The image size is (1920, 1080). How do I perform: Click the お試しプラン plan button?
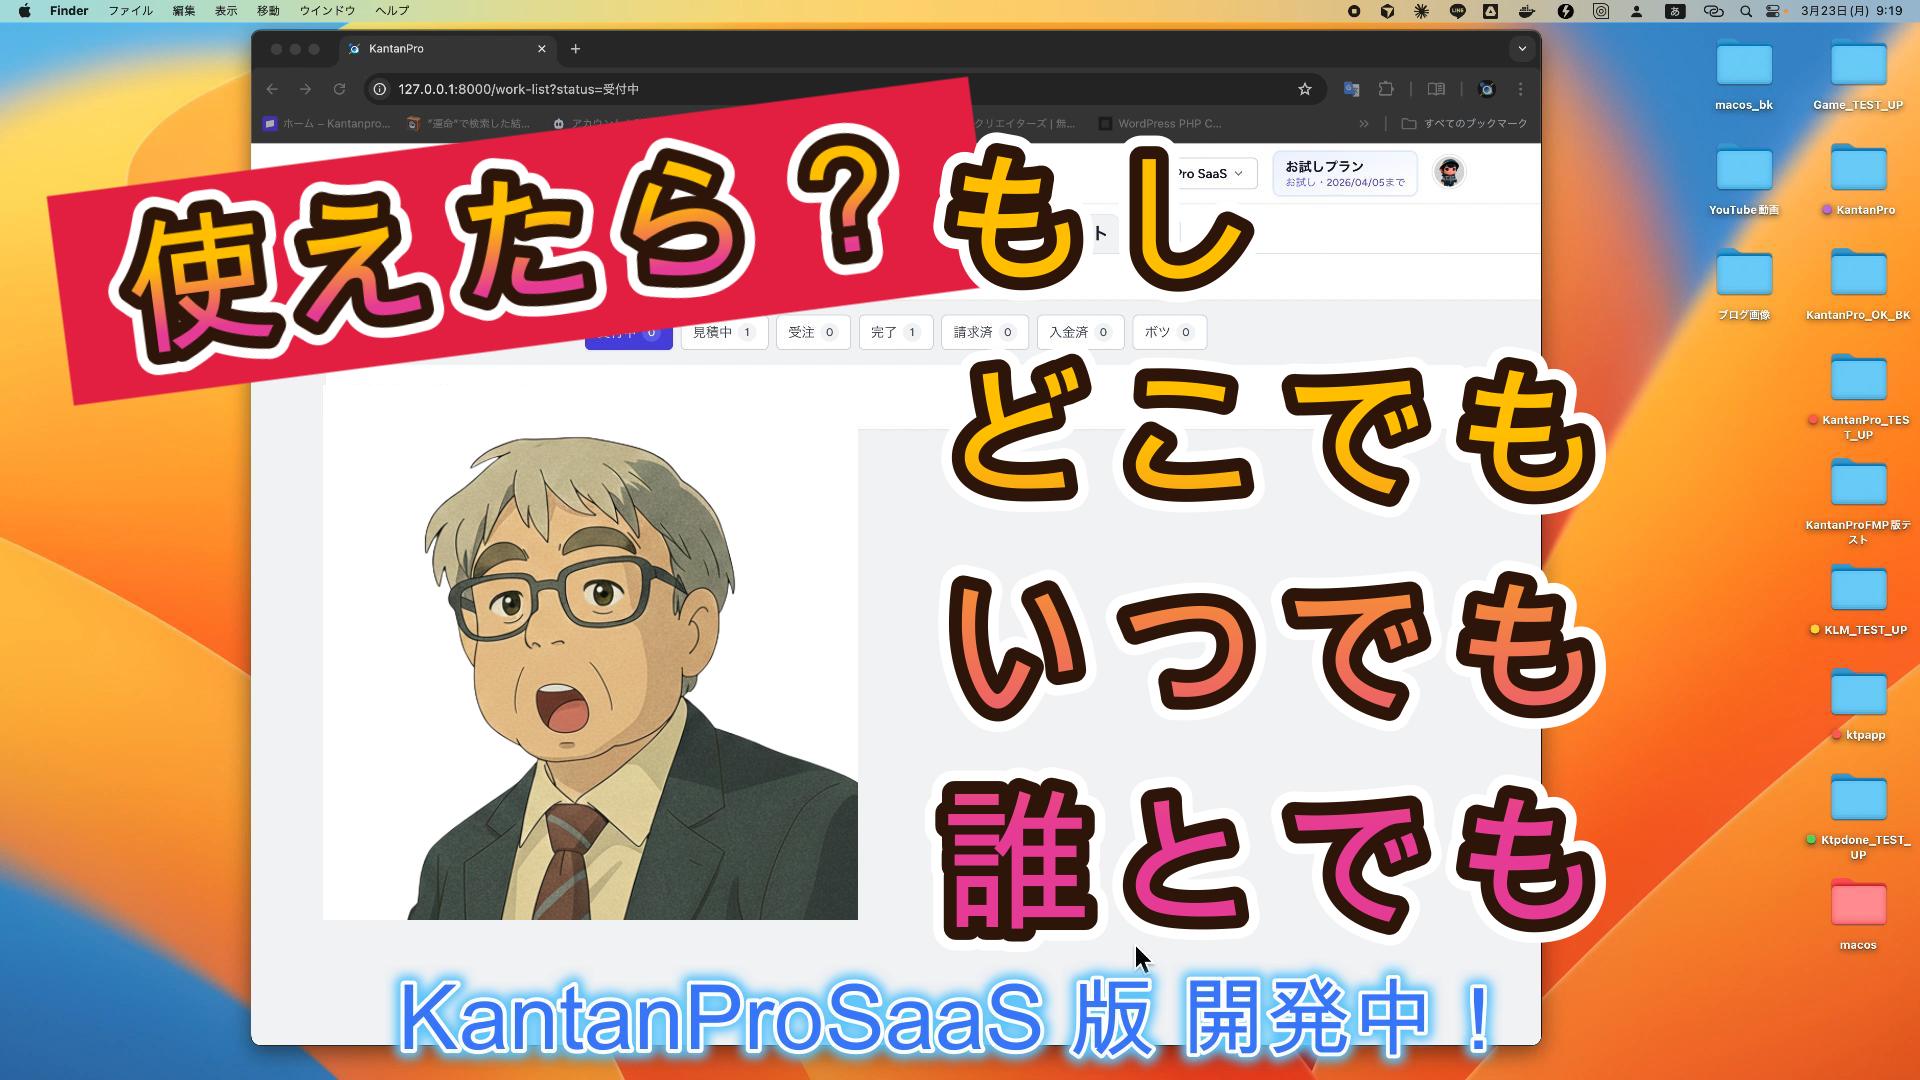[x=1343, y=173]
